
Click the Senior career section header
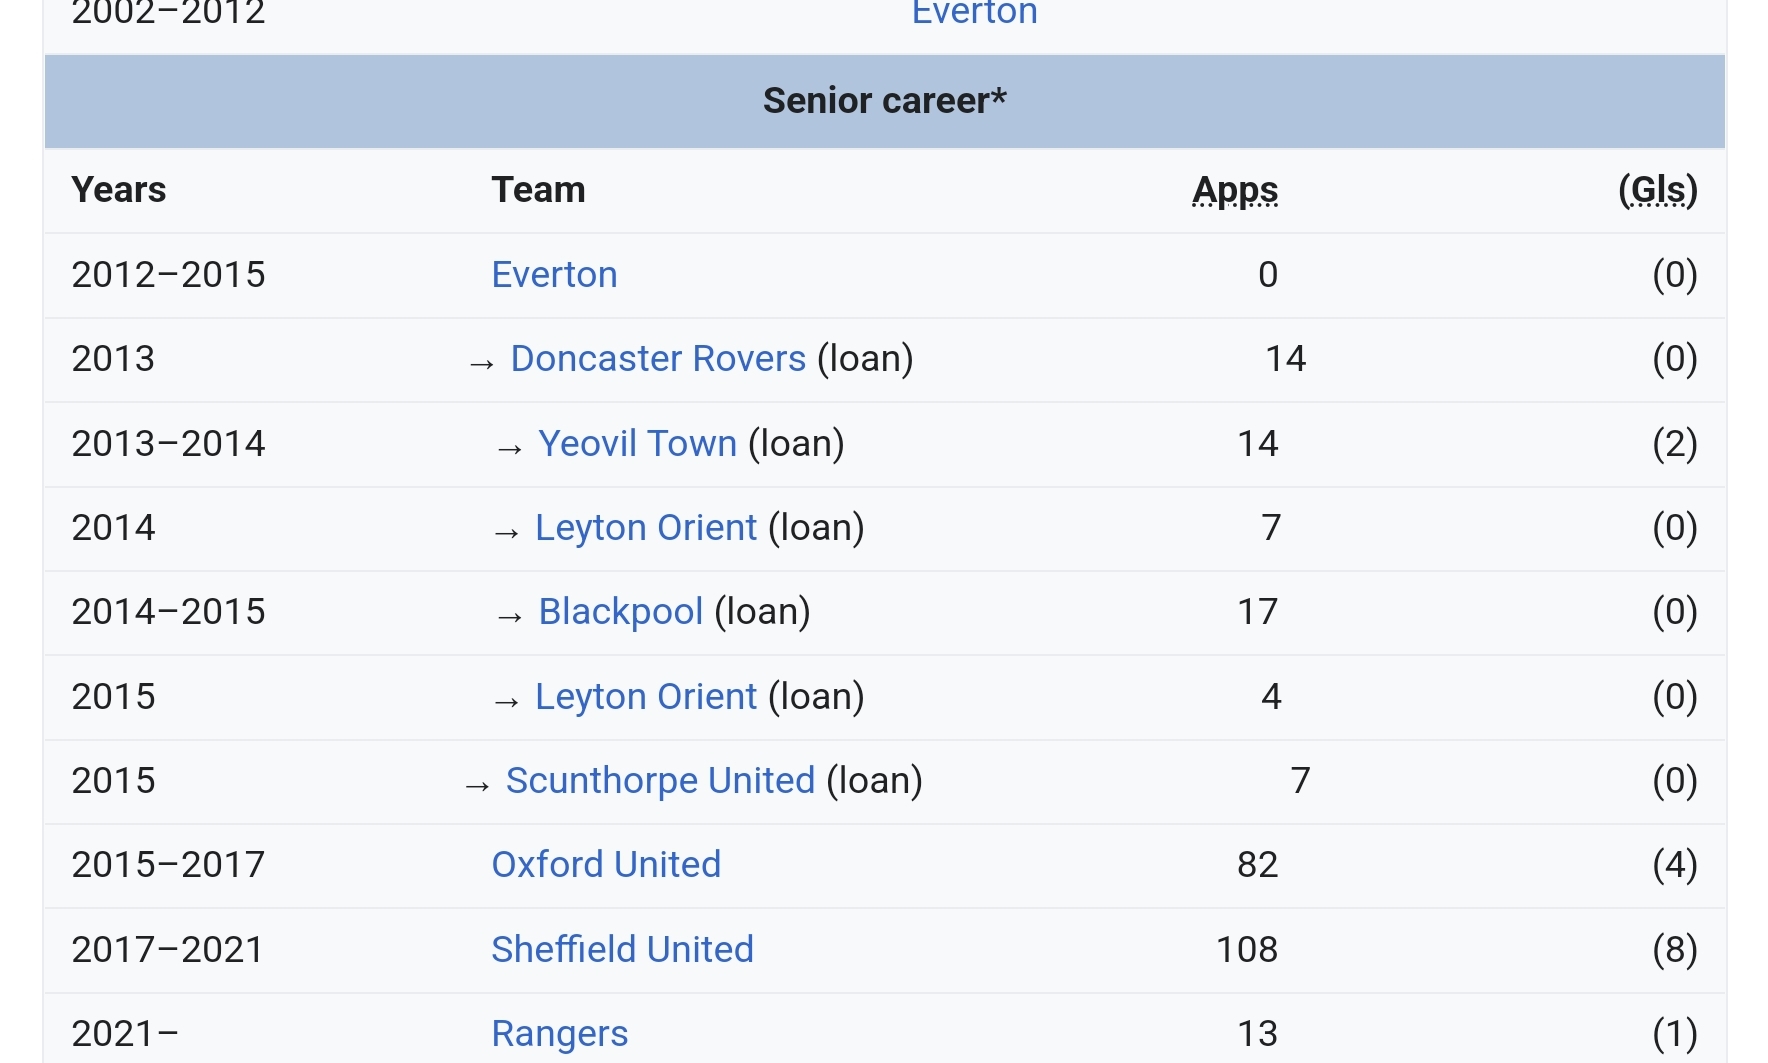(884, 101)
